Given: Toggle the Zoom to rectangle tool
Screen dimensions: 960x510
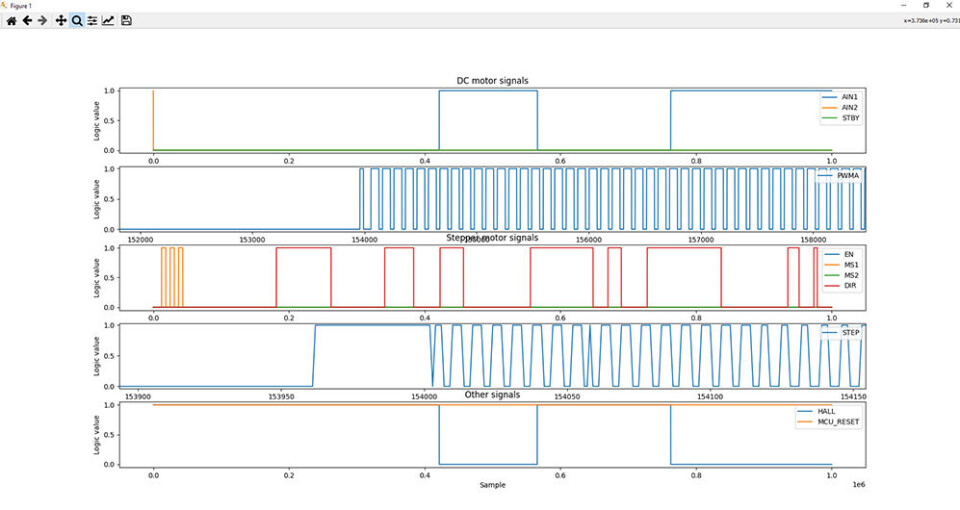Looking at the screenshot, I should [x=77, y=20].
